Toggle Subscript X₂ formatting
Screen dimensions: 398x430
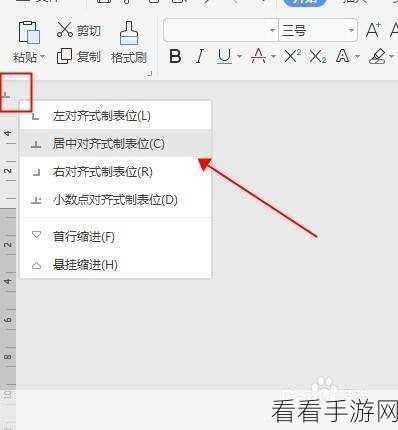click(x=318, y=56)
